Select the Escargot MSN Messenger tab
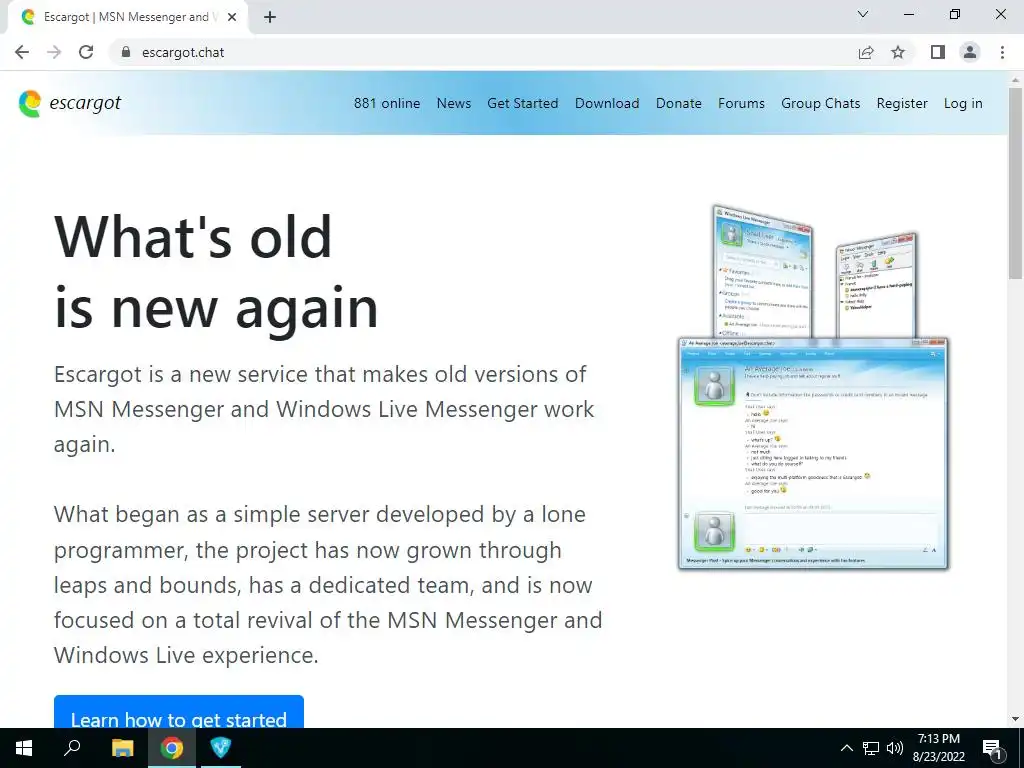 [x=129, y=18]
